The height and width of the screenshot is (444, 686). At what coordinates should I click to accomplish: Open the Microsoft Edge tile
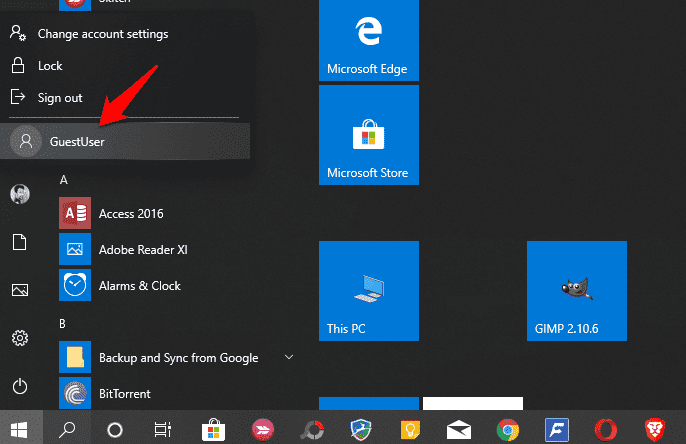tap(369, 40)
